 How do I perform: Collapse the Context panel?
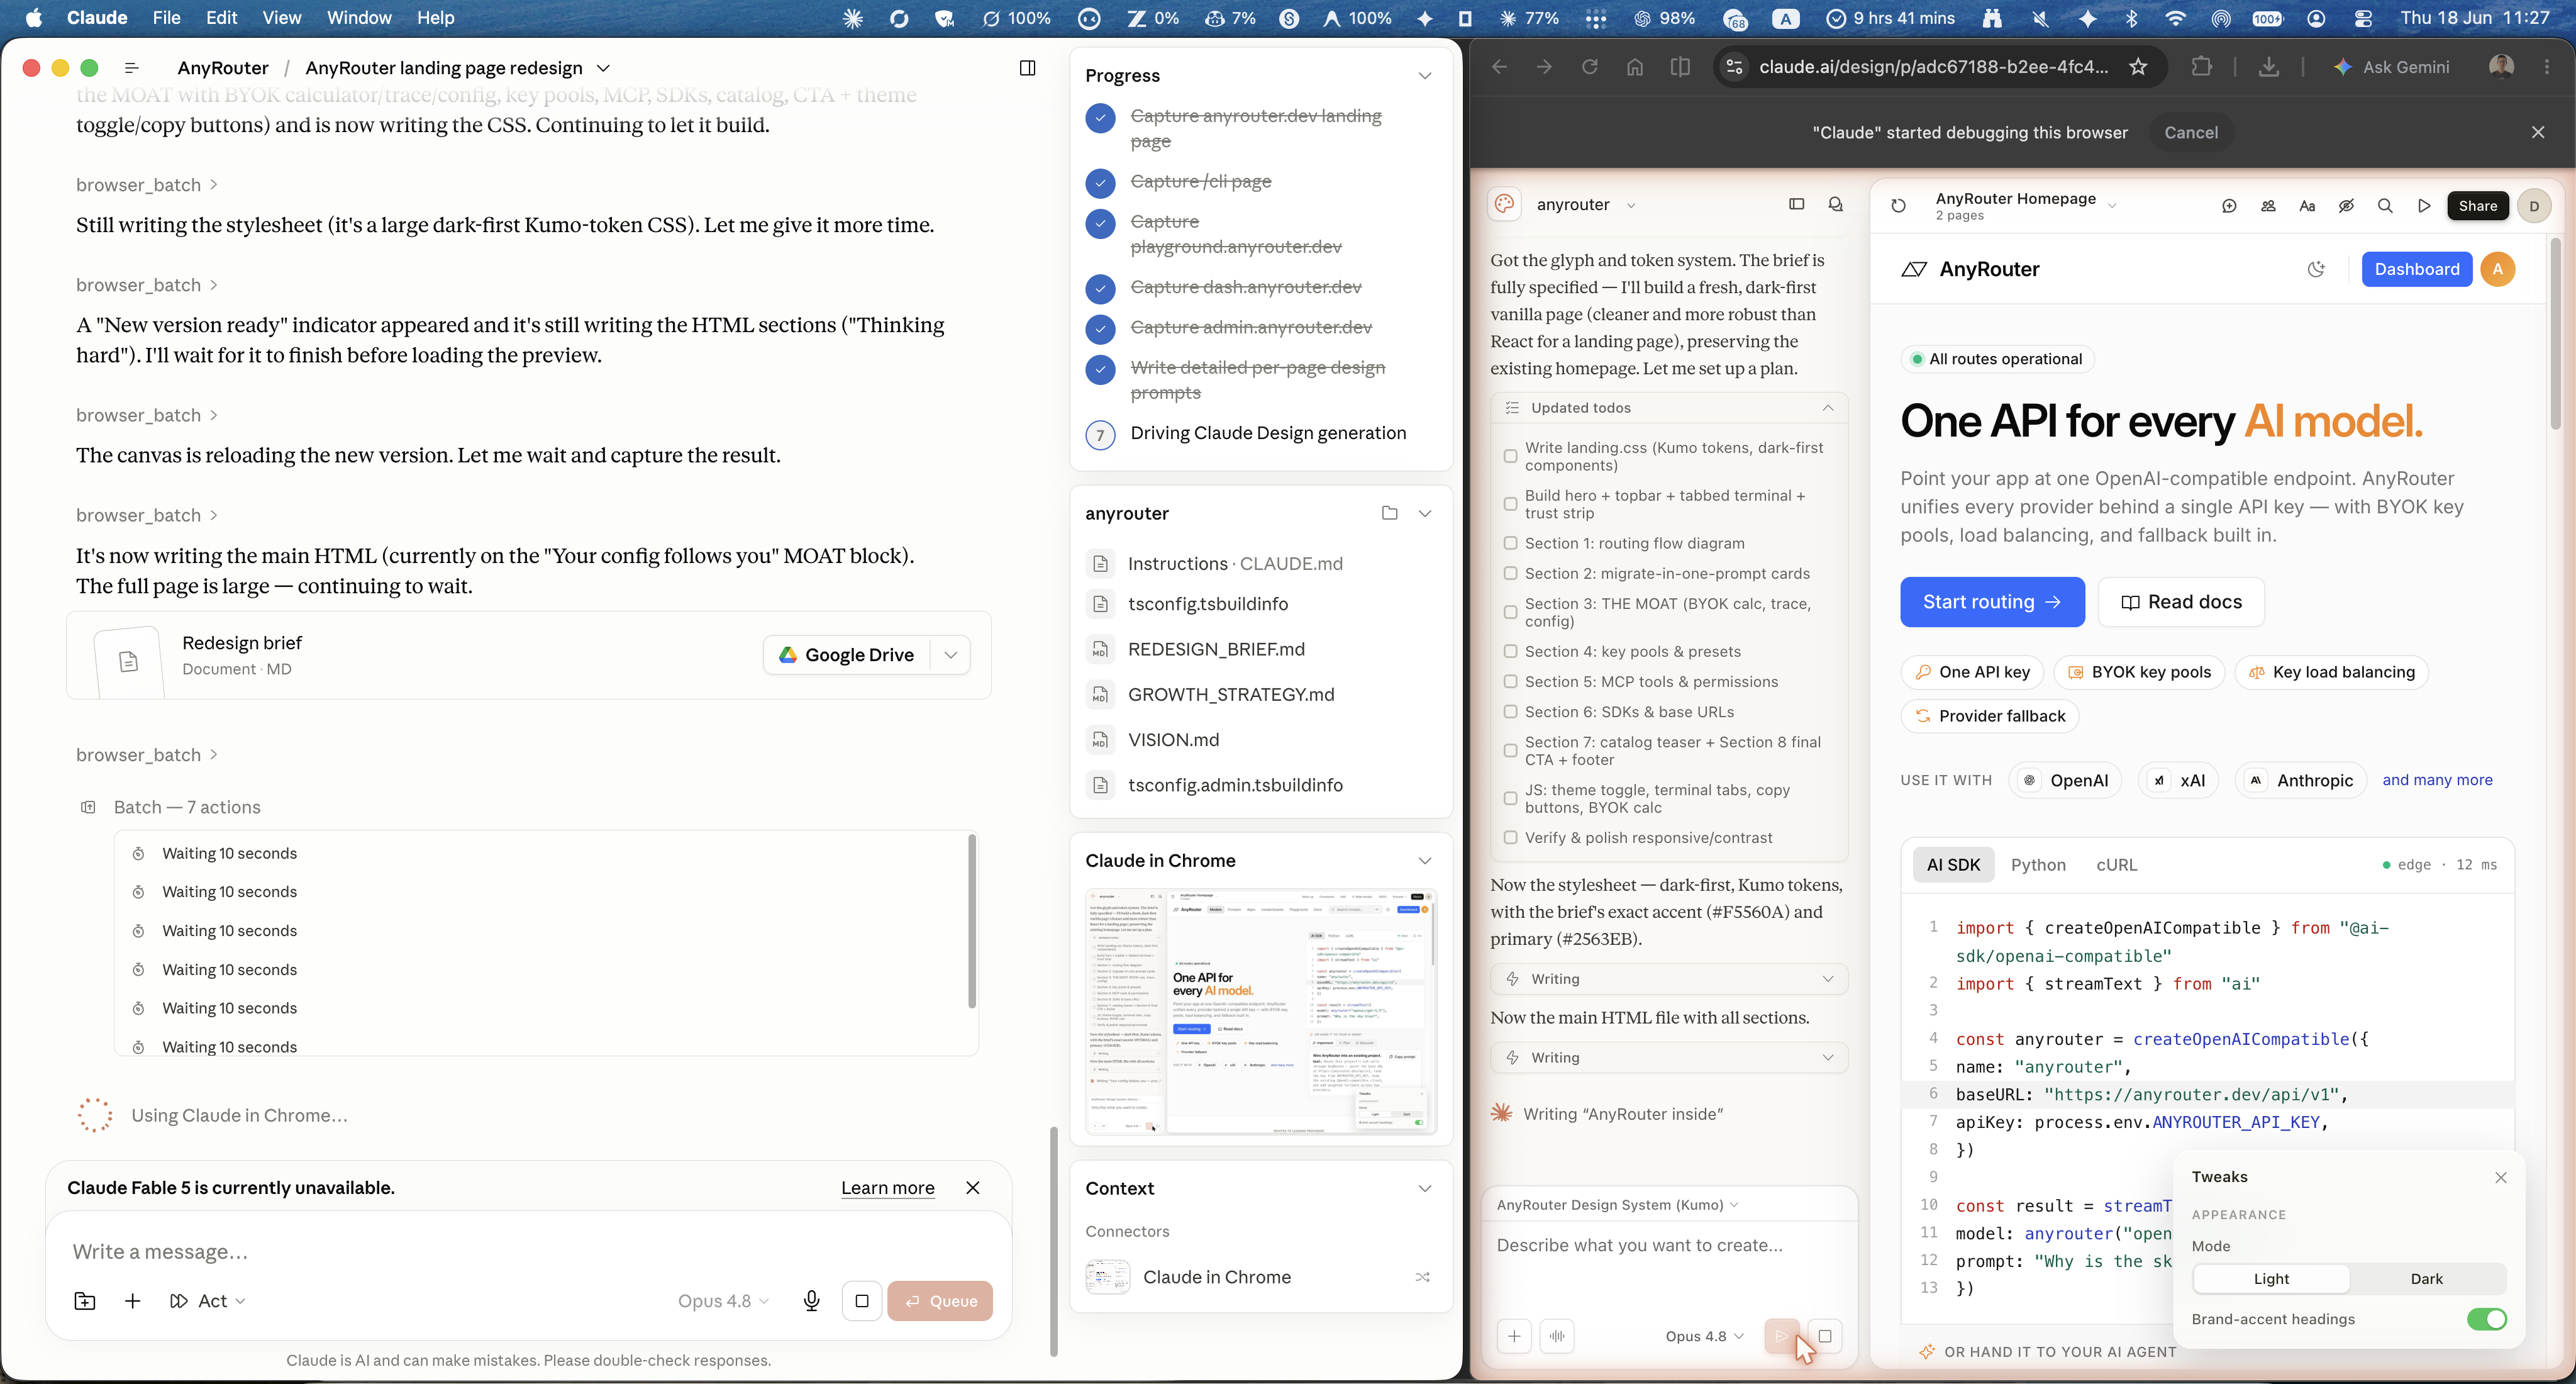1425,1189
